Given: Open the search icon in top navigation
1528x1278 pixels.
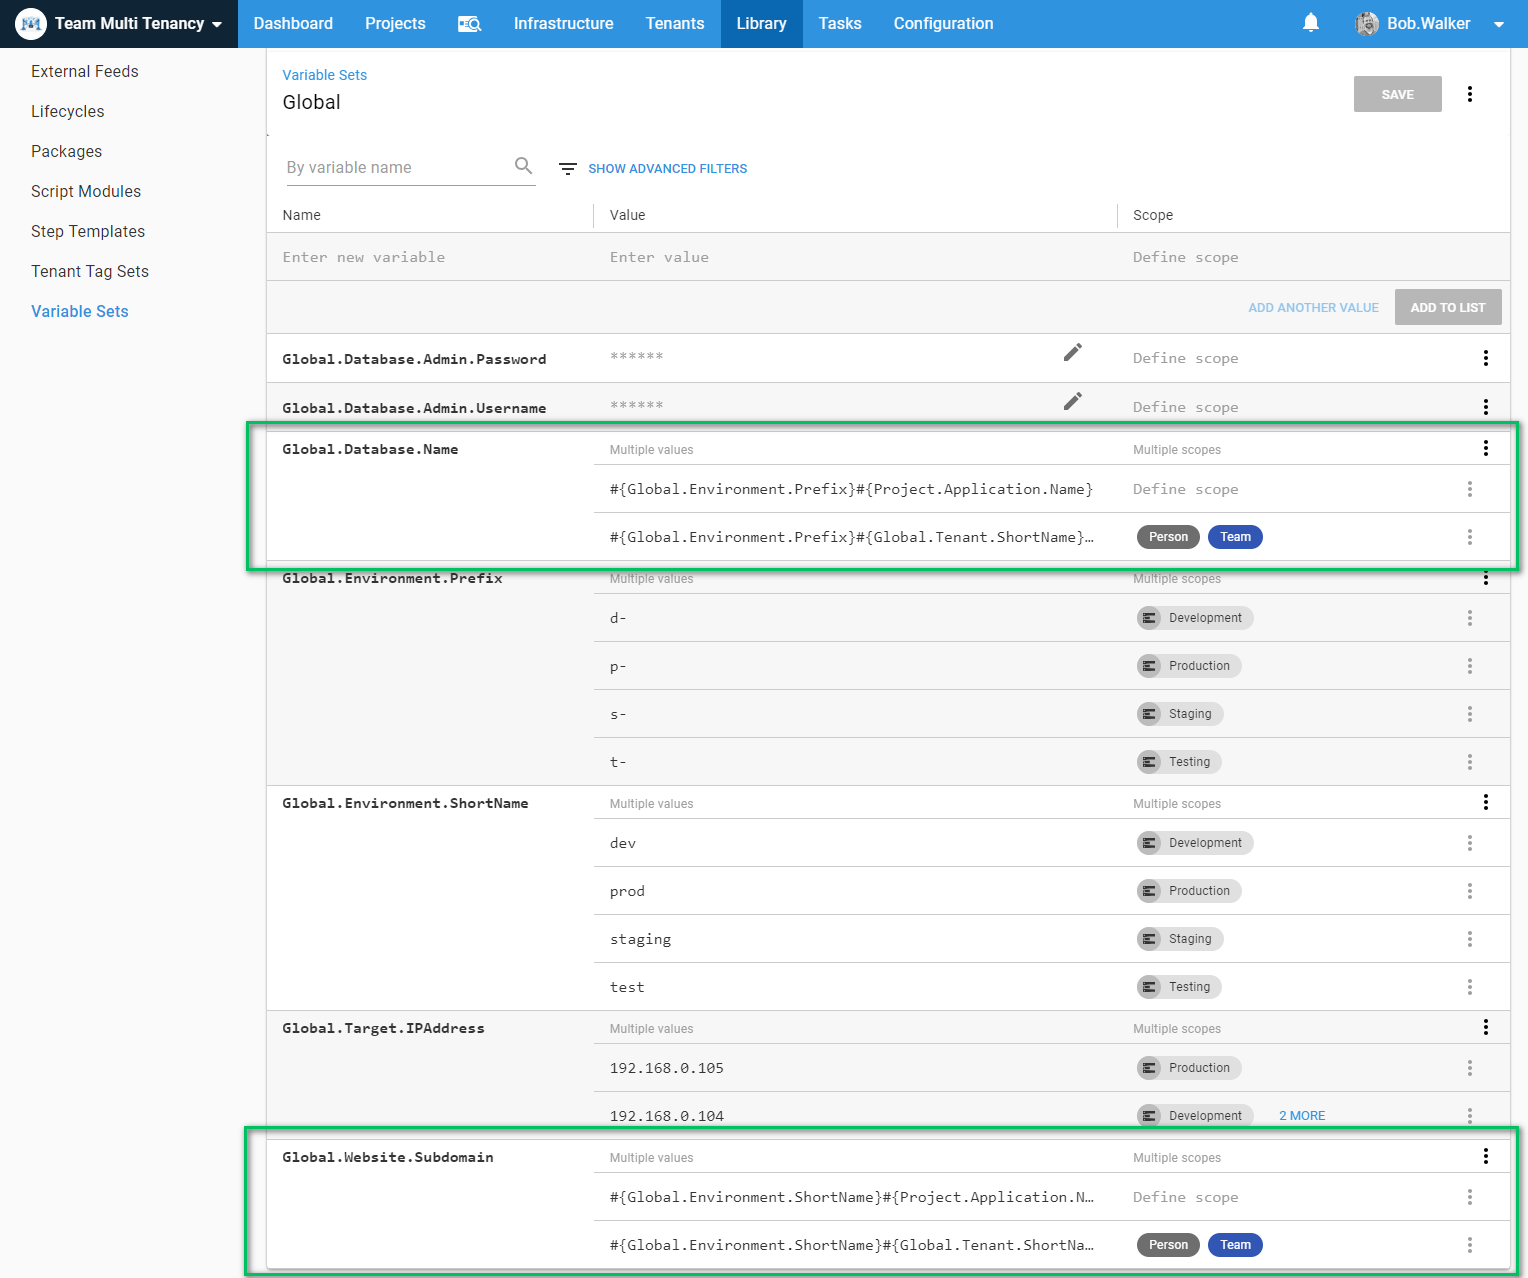Looking at the screenshot, I should (x=469, y=24).
